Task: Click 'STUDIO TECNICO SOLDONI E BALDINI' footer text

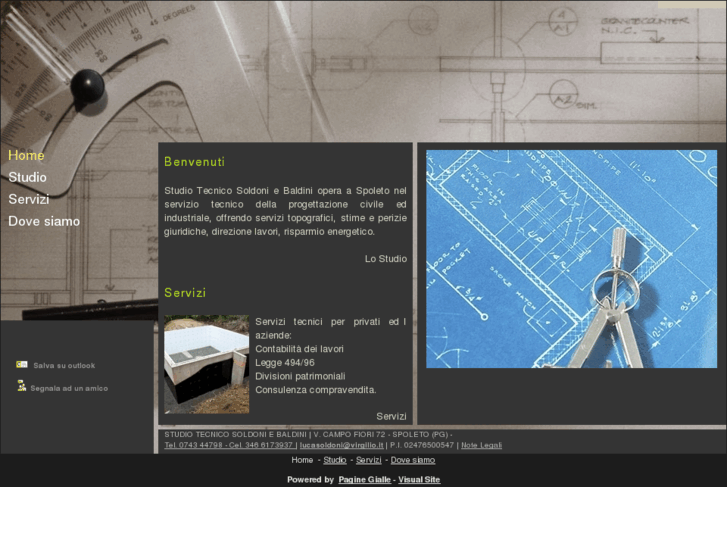Action: tap(236, 435)
